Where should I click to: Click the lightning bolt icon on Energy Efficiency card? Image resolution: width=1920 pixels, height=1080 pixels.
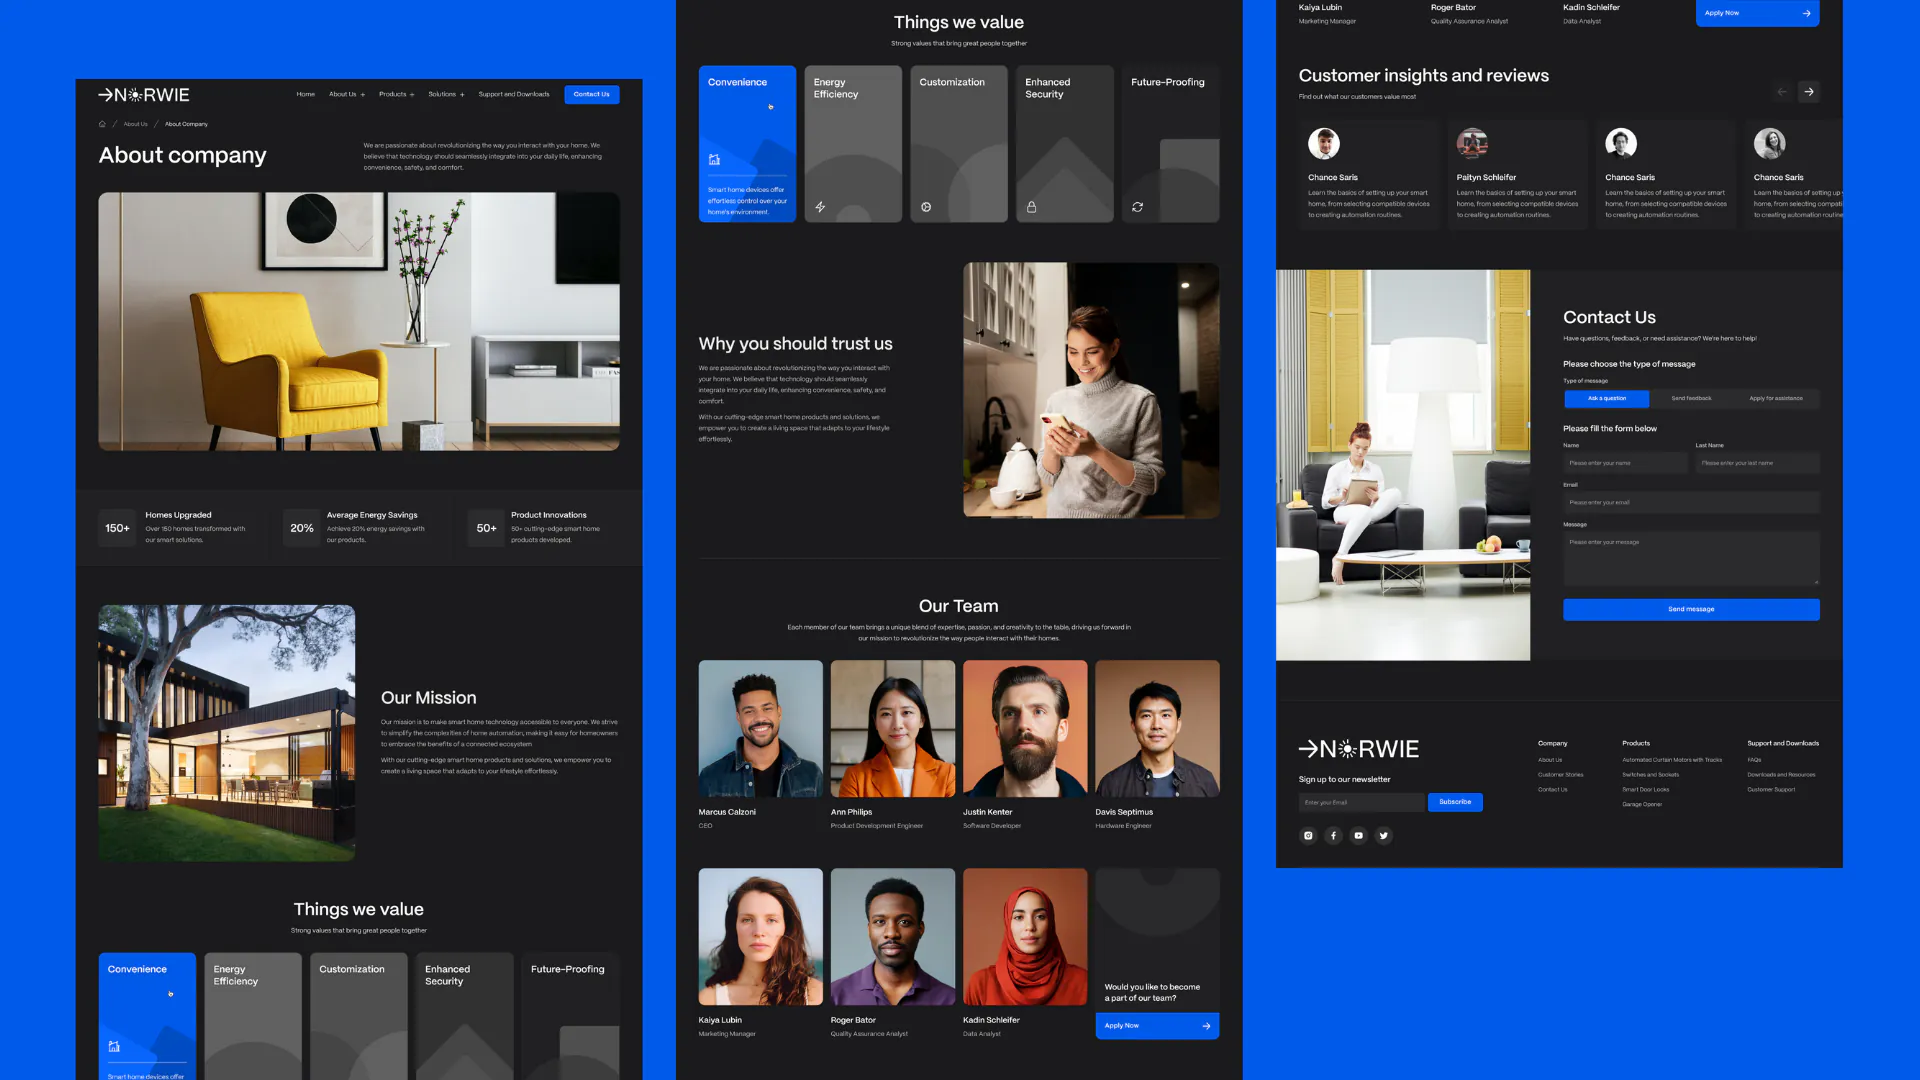820,207
